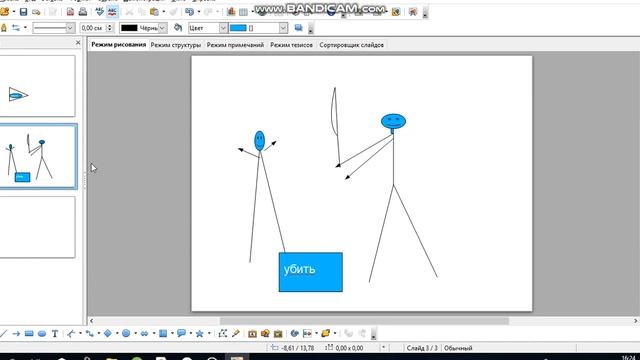The width and height of the screenshot is (640, 360).
Task: Click the Arrange icon
Action: (325, 334)
